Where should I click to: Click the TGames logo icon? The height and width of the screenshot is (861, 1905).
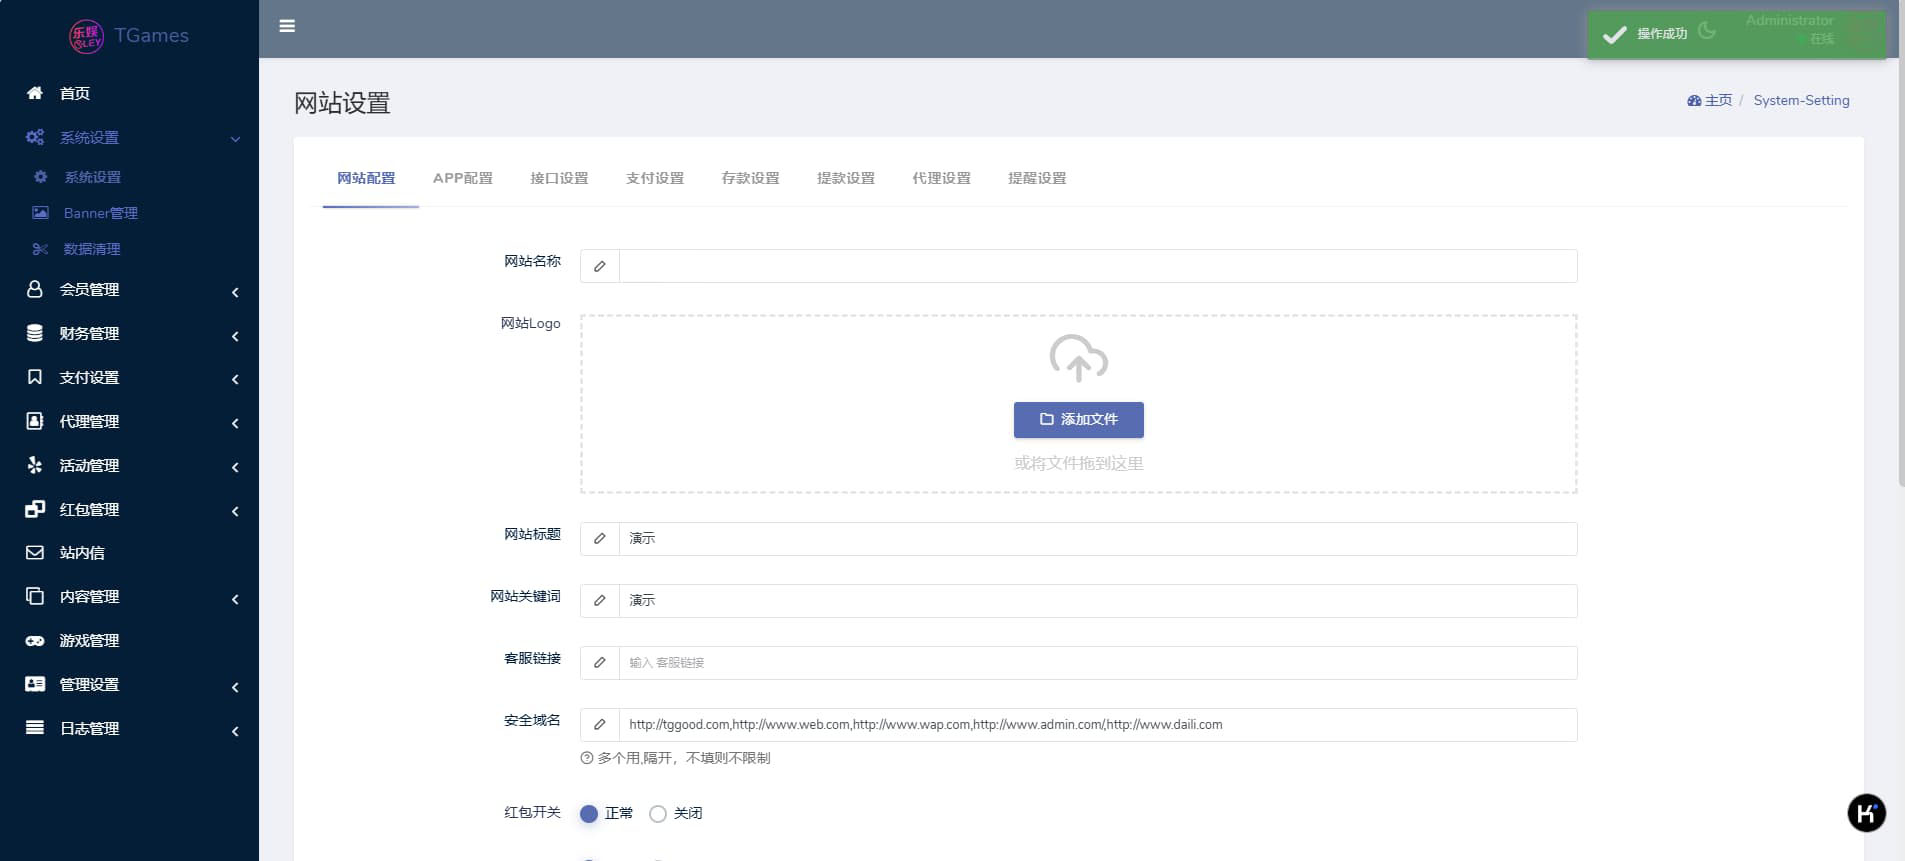coord(86,36)
